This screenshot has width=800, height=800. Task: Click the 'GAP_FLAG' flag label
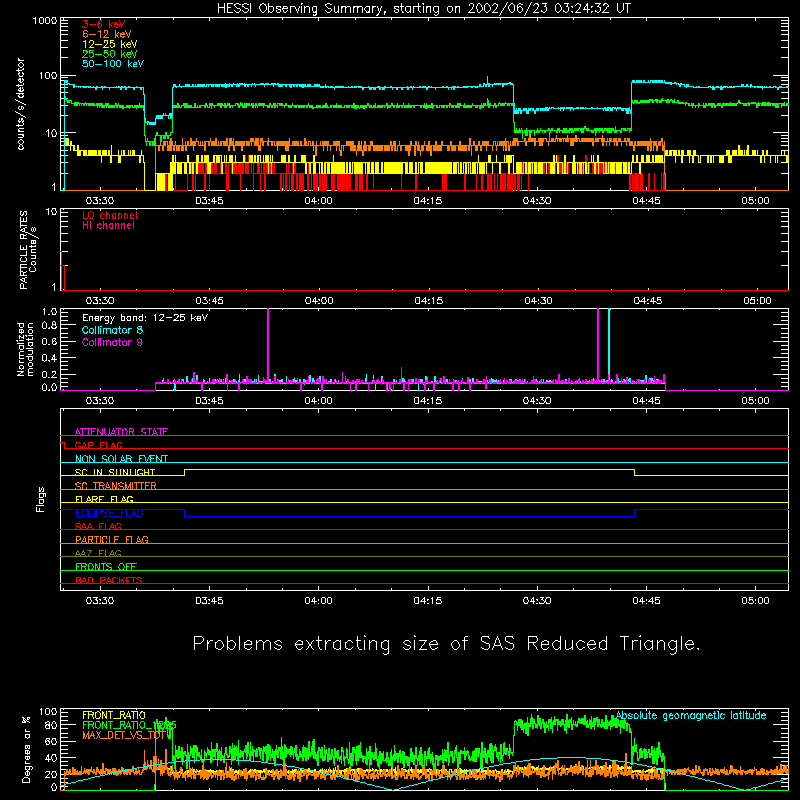pyautogui.click(x=98, y=445)
